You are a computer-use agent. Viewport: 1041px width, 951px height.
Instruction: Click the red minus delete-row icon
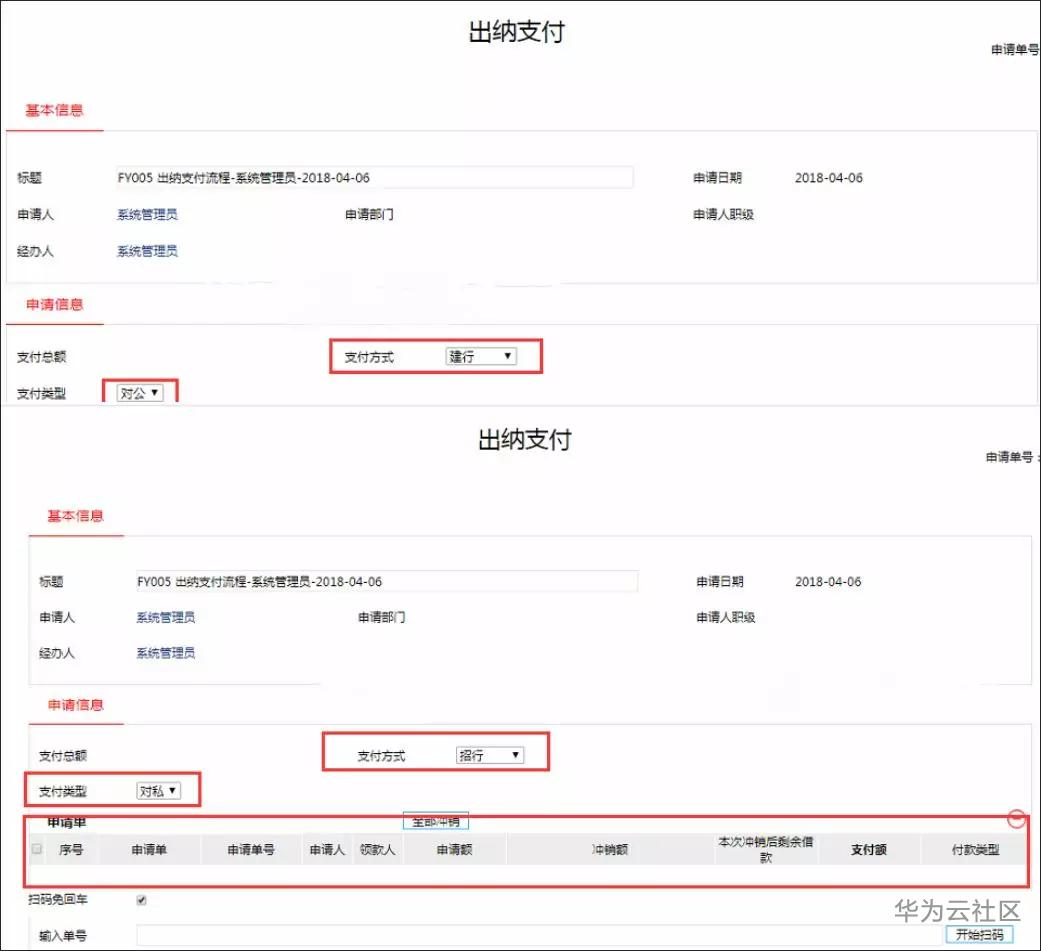(x=1017, y=818)
